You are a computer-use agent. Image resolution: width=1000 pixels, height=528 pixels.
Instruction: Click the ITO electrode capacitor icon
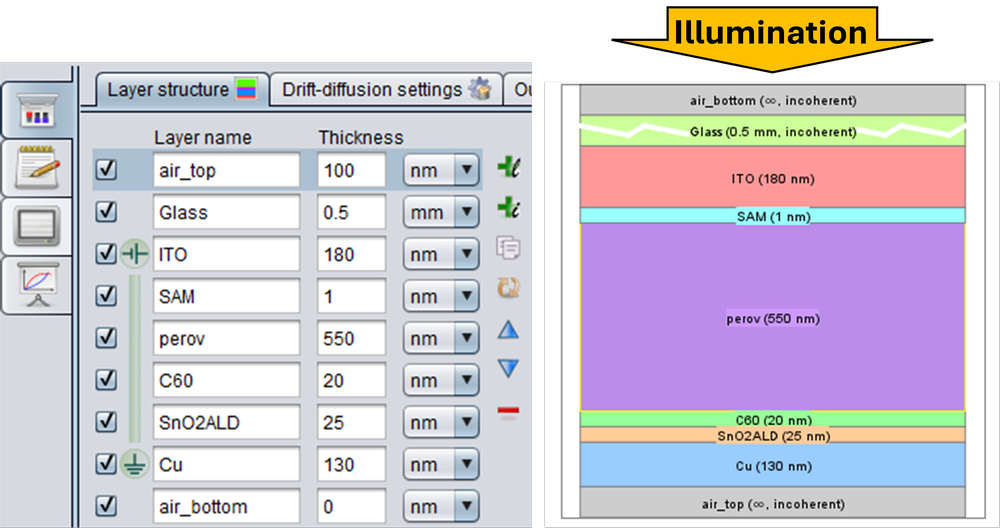135,254
